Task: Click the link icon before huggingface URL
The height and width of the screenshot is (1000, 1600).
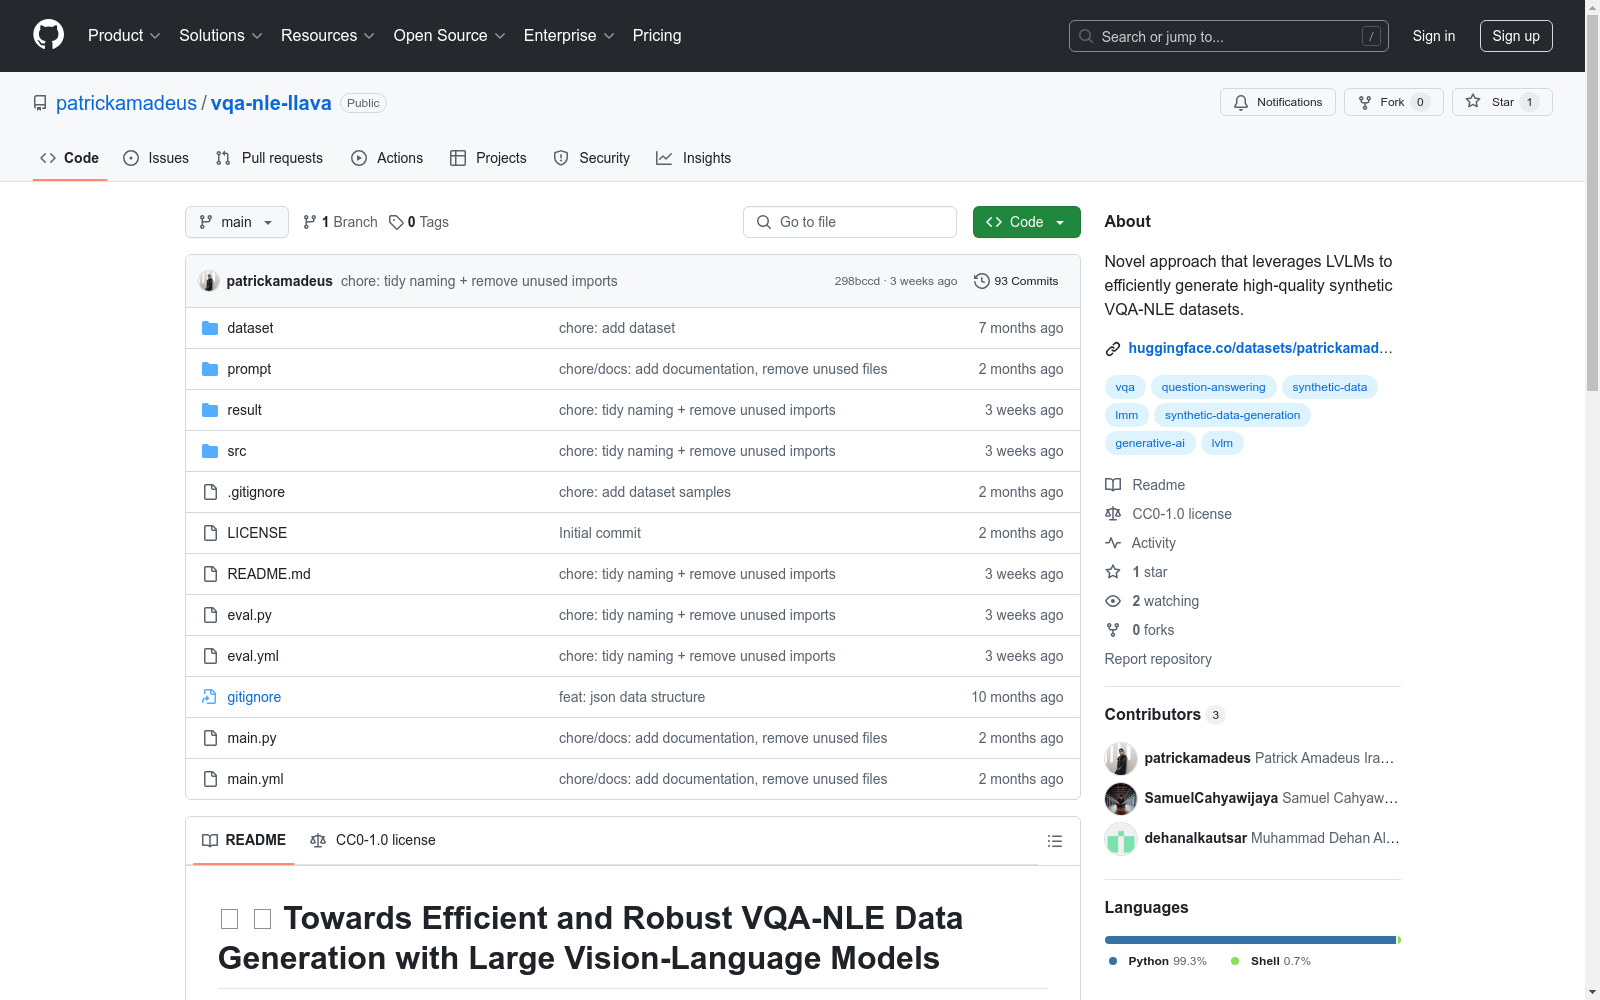Action: pyautogui.click(x=1113, y=349)
